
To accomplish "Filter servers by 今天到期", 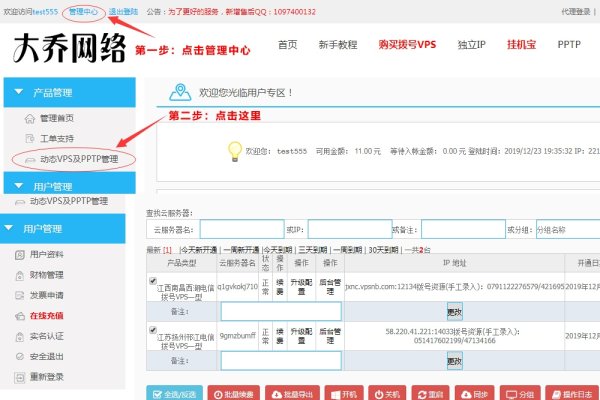I will click(x=278, y=250).
